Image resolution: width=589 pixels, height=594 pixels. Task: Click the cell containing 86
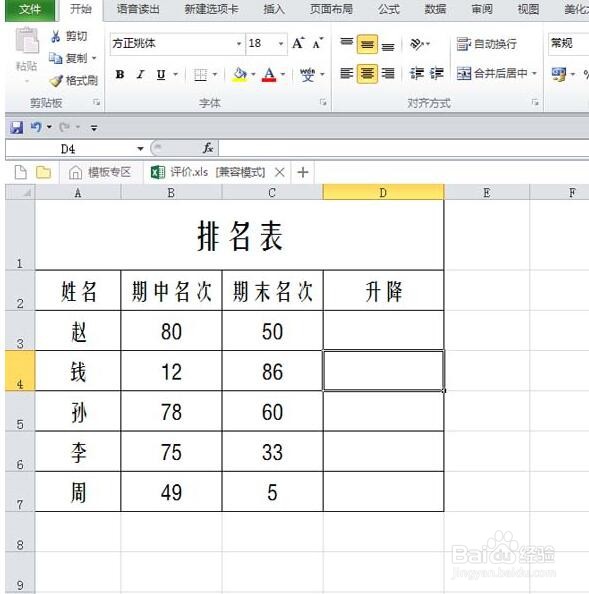point(272,370)
